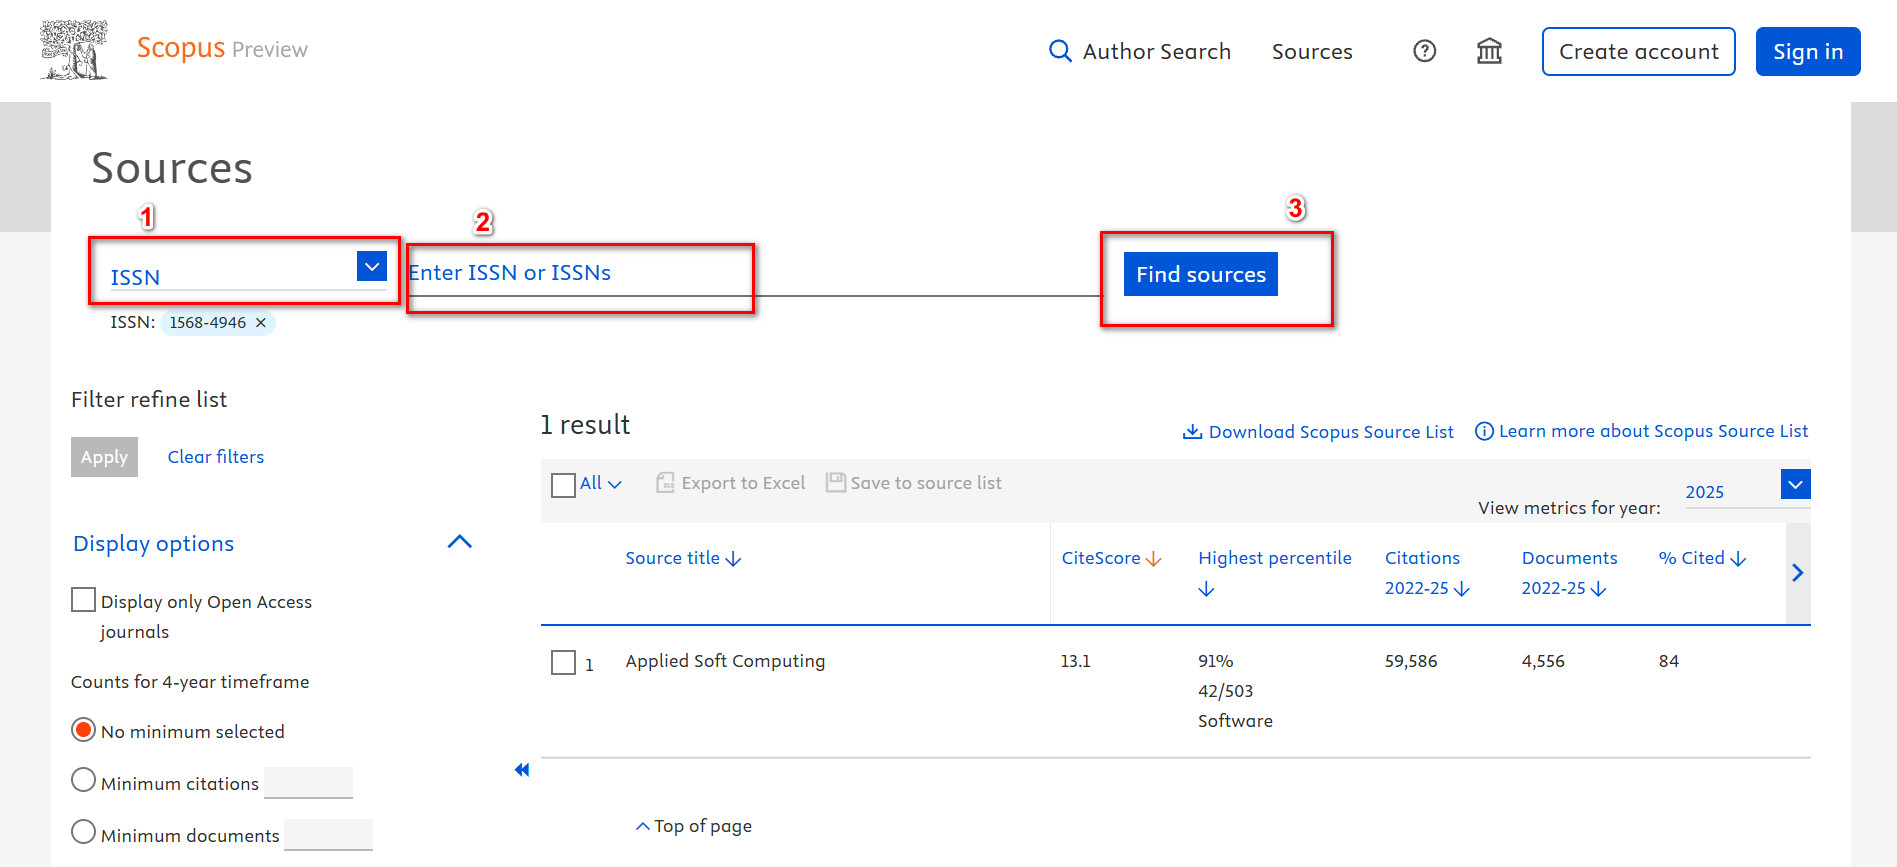Select No minimum selected radio button
Screen dimensions: 1897x867
(84, 730)
